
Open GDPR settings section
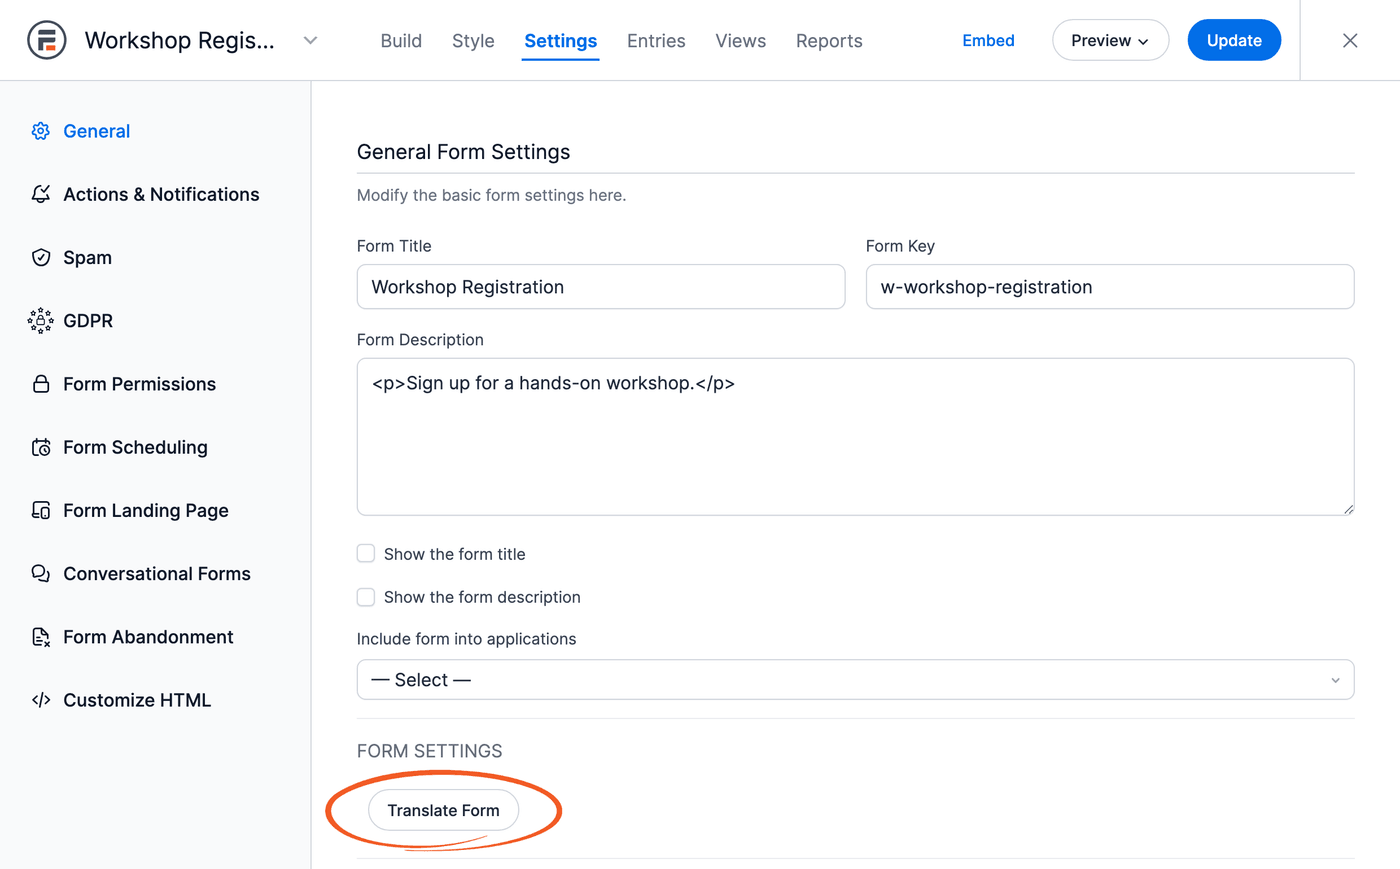coord(88,320)
